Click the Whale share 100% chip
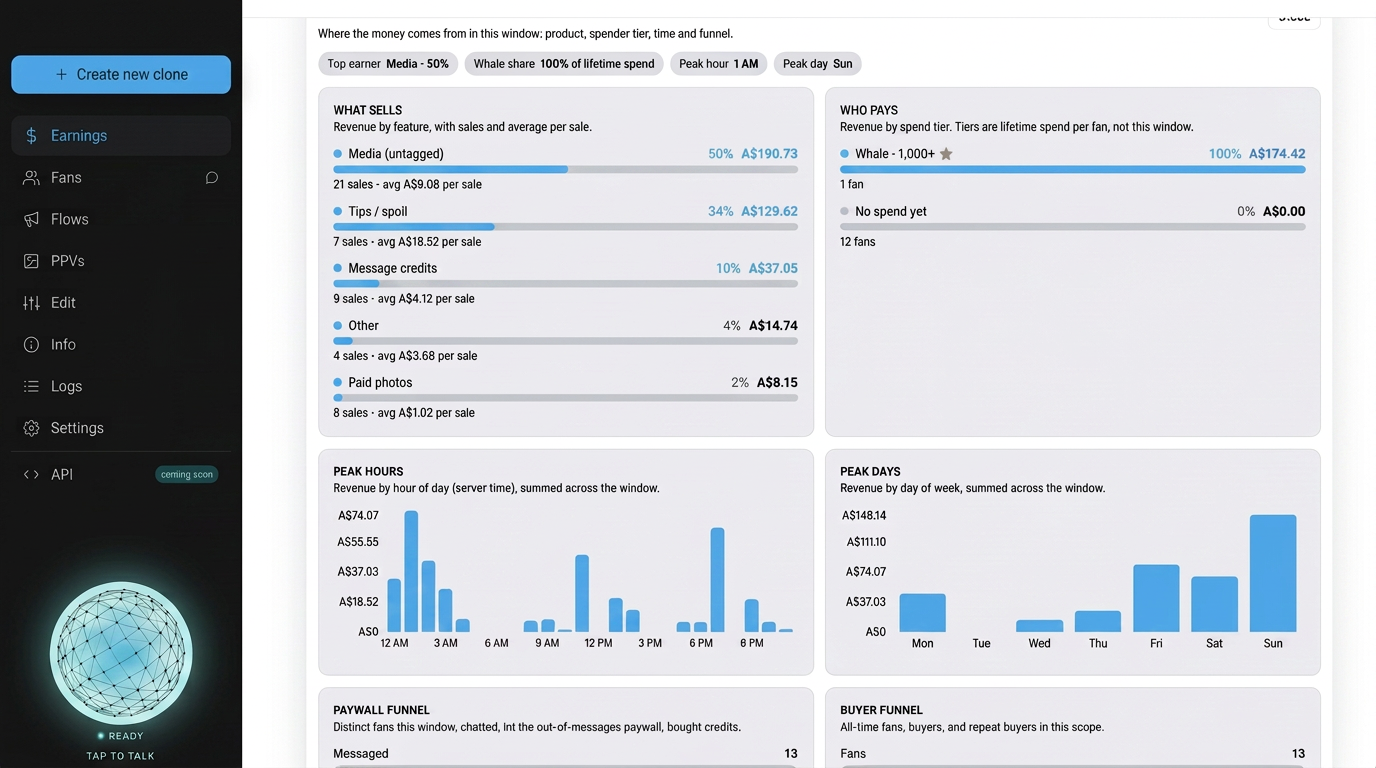 (x=564, y=64)
